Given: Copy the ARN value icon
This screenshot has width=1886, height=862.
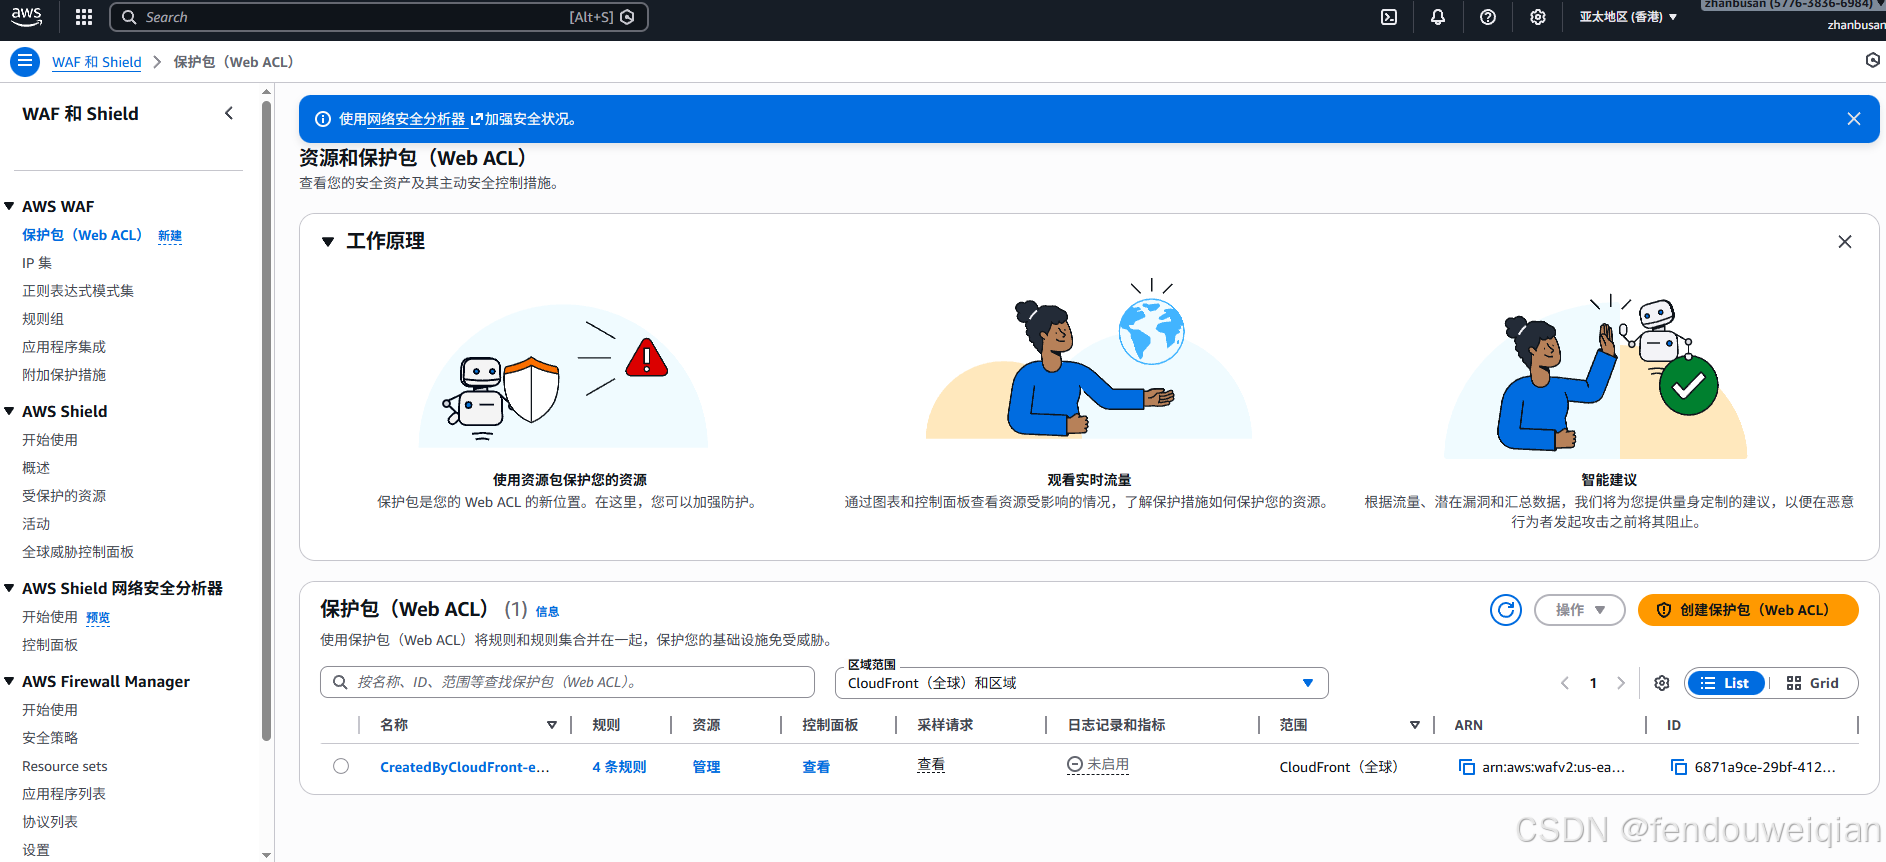Looking at the screenshot, I should pyautogui.click(x=1467, y=767).
